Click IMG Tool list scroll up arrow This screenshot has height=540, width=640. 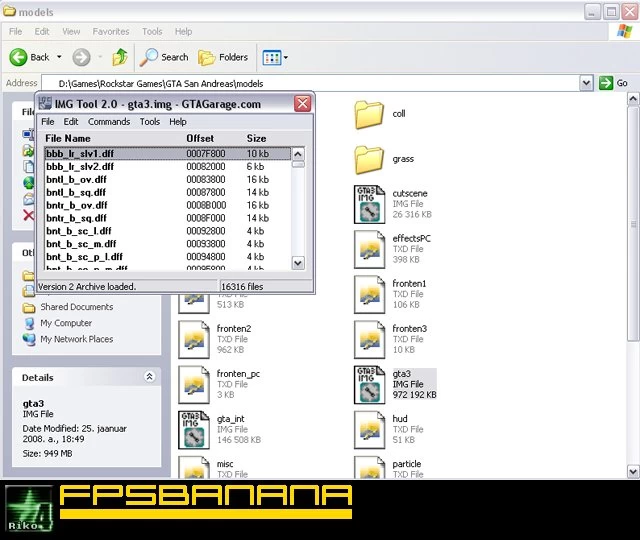click(298, 154)
